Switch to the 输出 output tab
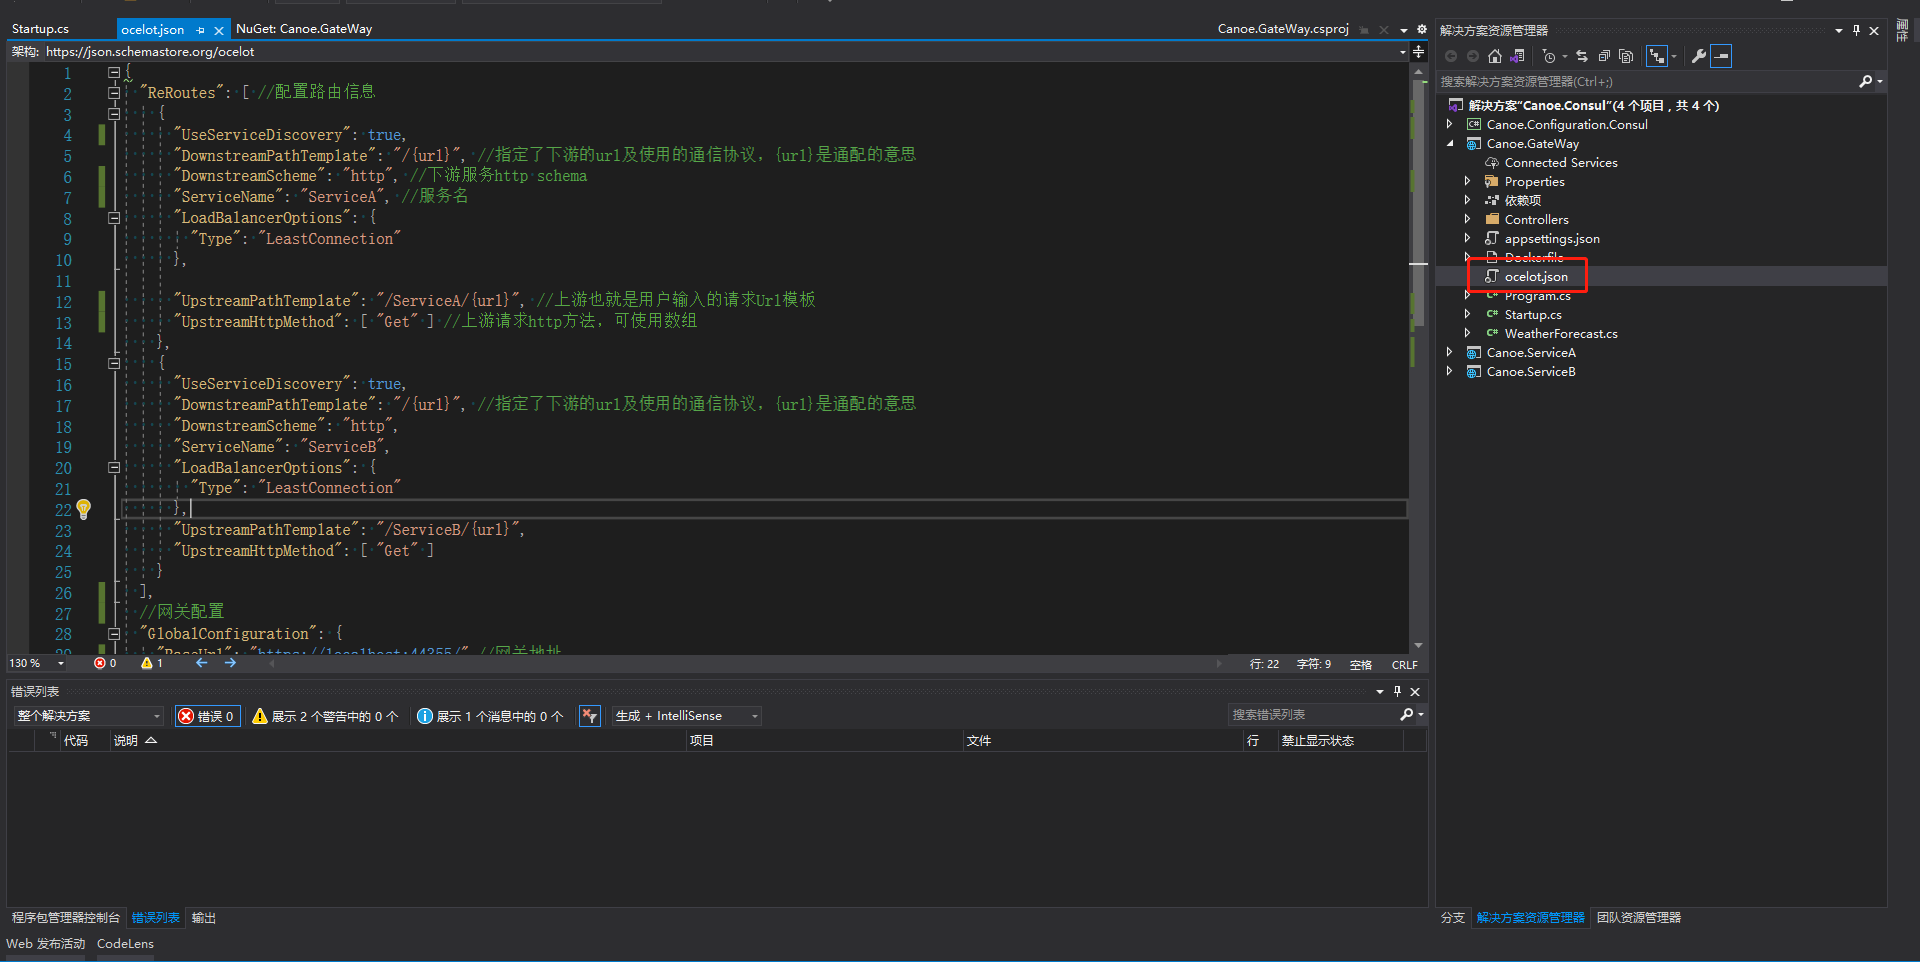 click(x=204, y=917)
